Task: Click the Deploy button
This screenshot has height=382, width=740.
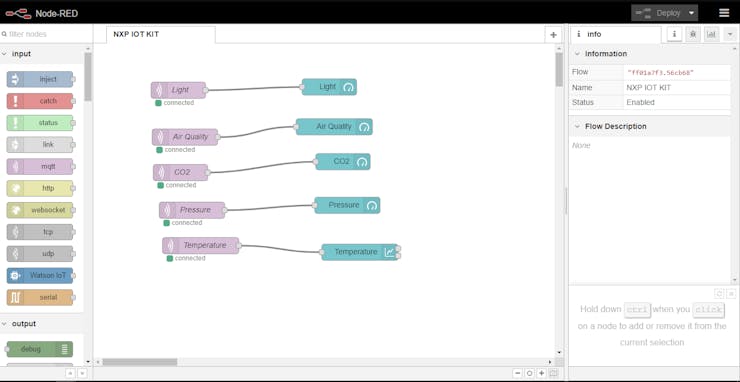Action: pyautogui.click(x=658, y=13)
